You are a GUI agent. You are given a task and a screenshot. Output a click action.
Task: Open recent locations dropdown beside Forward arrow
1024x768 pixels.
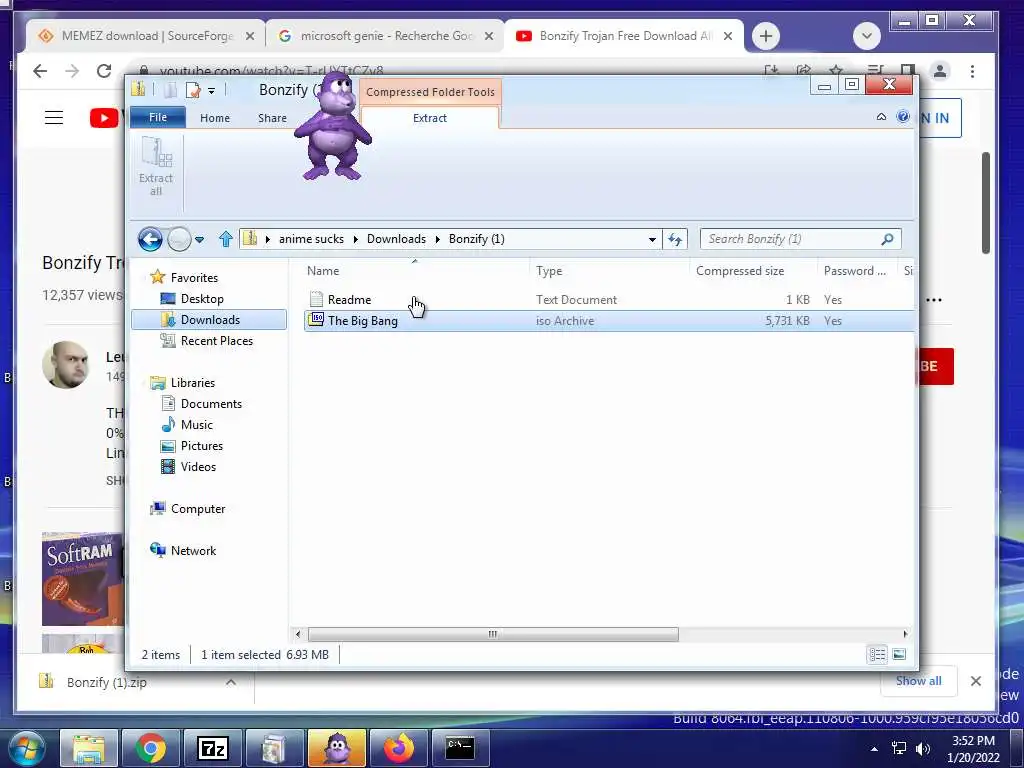pyautogui.click(x=200, y=240)
